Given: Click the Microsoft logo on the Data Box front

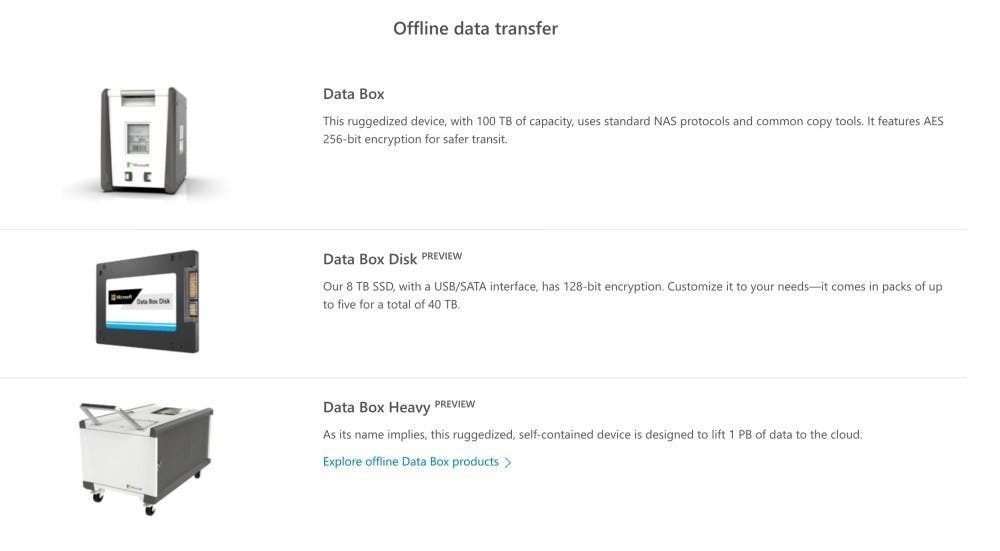Looking at the screenshot, I should [x=138, y=165].
